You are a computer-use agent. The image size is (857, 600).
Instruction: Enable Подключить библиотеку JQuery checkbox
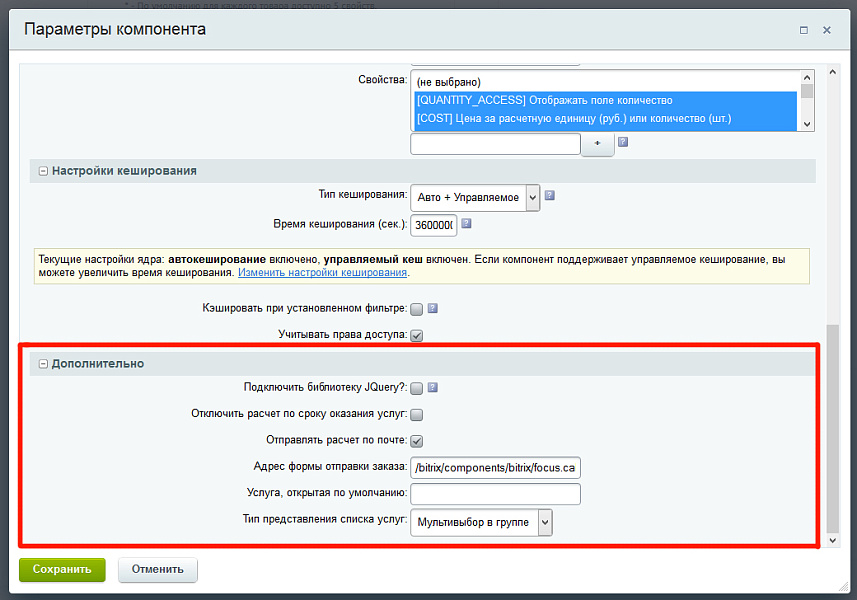pos(417,389)
